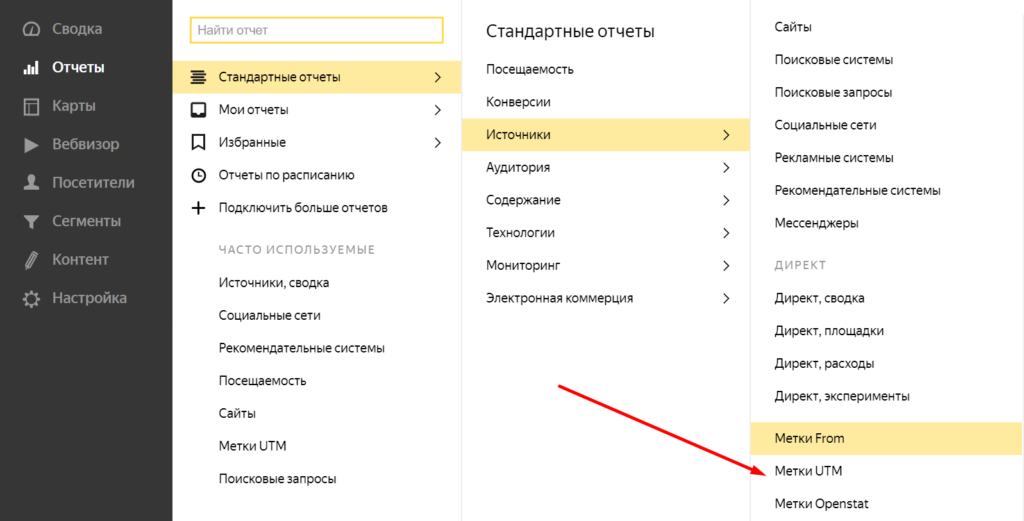
Task: Click the Сводка gauge icon in sidebar
Action: (31, 30)
